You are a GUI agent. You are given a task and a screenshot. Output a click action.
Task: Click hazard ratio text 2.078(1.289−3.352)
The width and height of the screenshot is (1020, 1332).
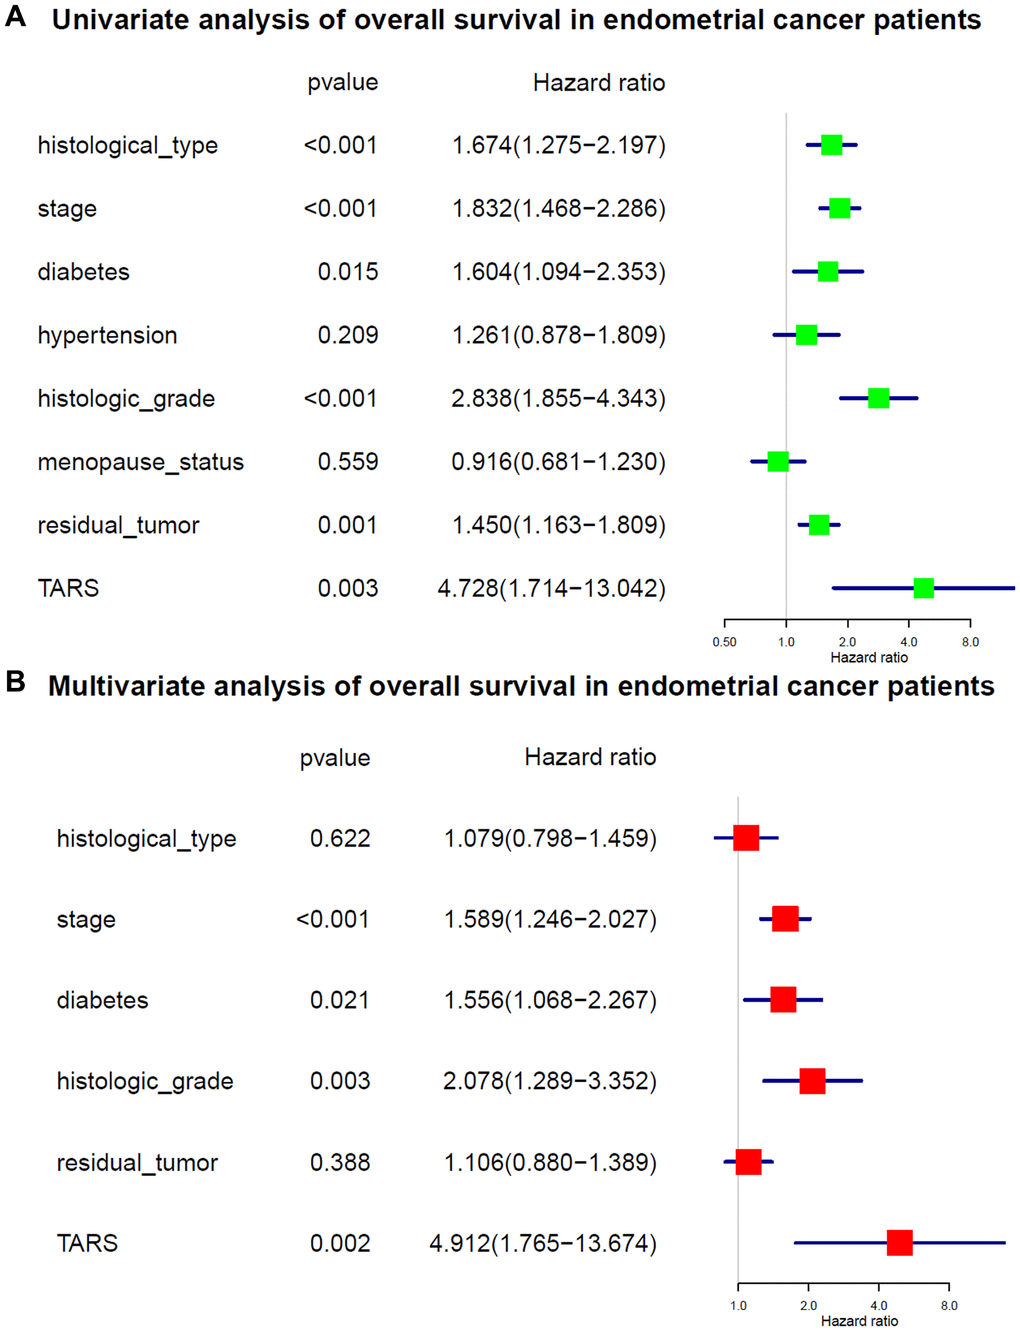tap(550, 1081)
